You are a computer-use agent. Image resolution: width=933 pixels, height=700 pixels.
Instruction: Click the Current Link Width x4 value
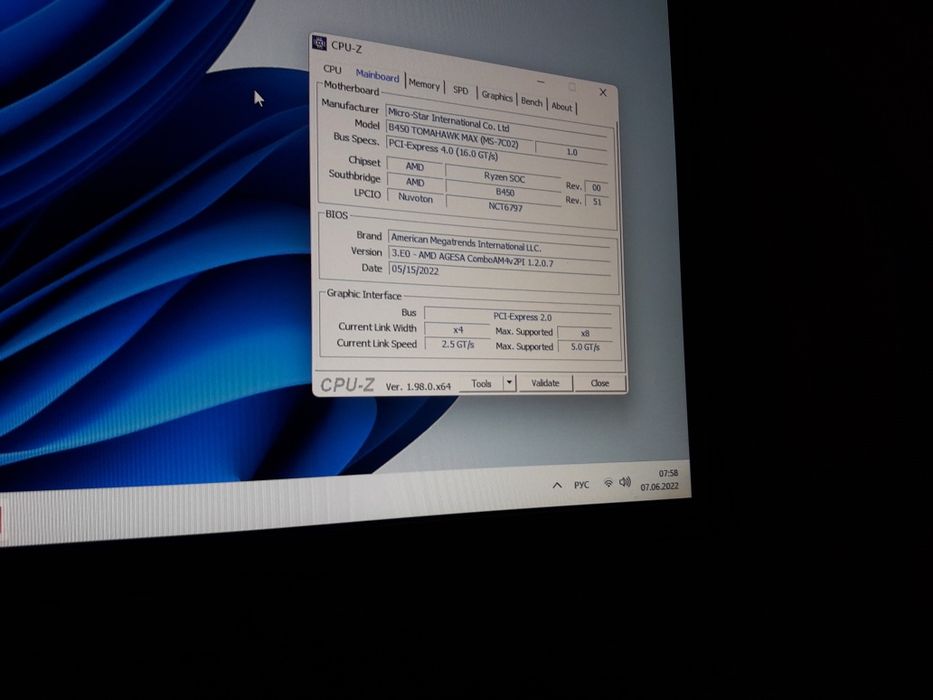point(458,330)
